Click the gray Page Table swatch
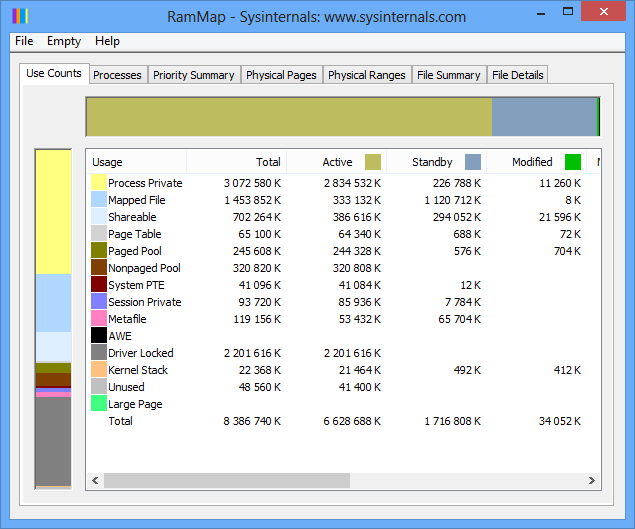 pos(99,234)
